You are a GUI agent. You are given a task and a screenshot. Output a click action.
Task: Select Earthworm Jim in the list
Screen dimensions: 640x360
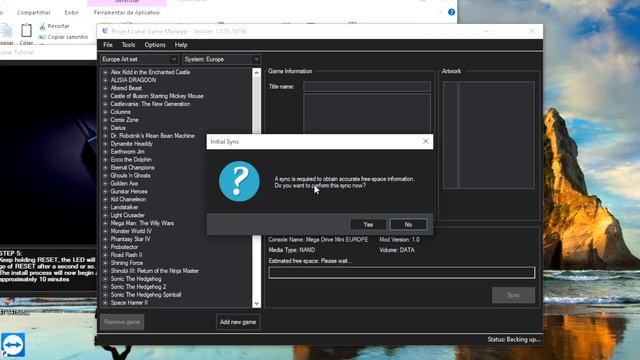[x=127, y=152]
